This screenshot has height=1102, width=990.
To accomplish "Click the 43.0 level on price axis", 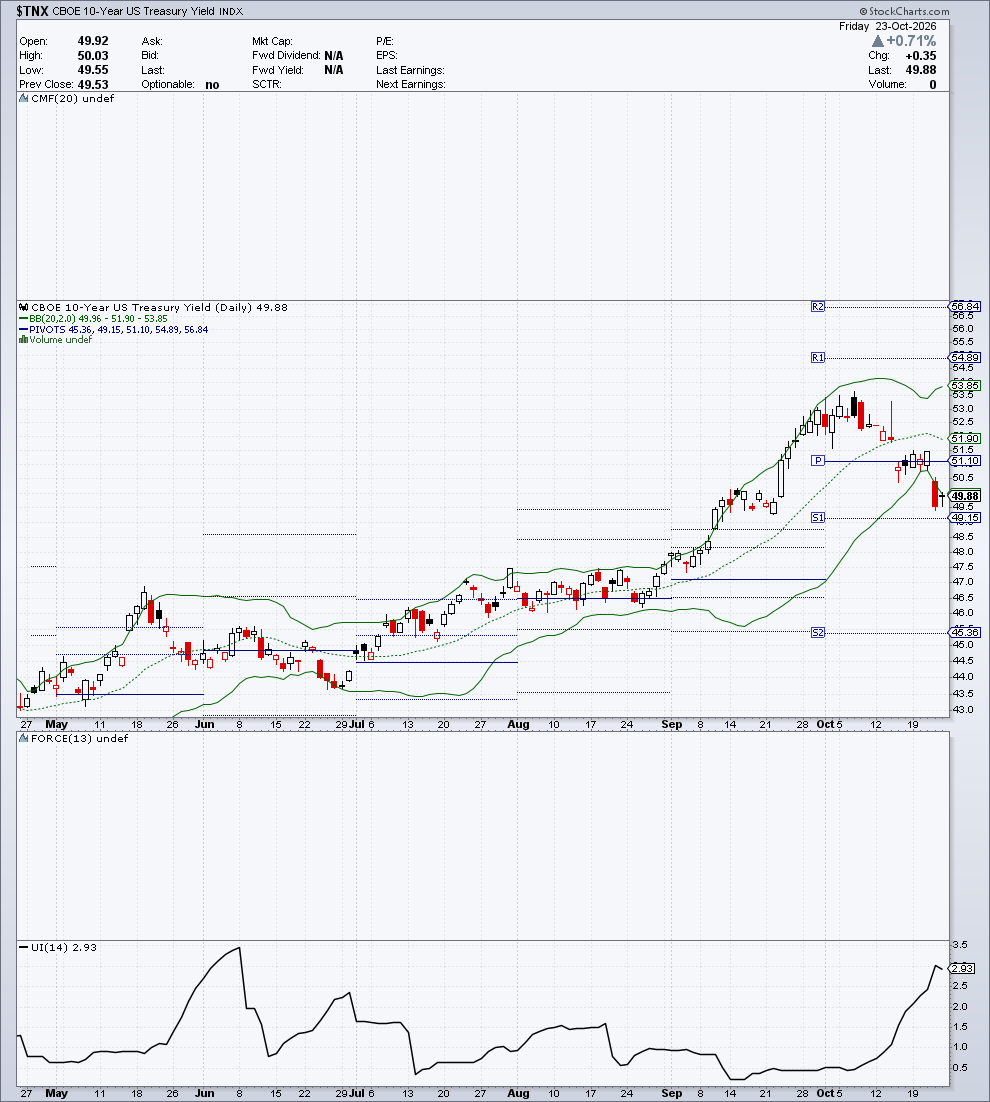I will pos(963,710).
